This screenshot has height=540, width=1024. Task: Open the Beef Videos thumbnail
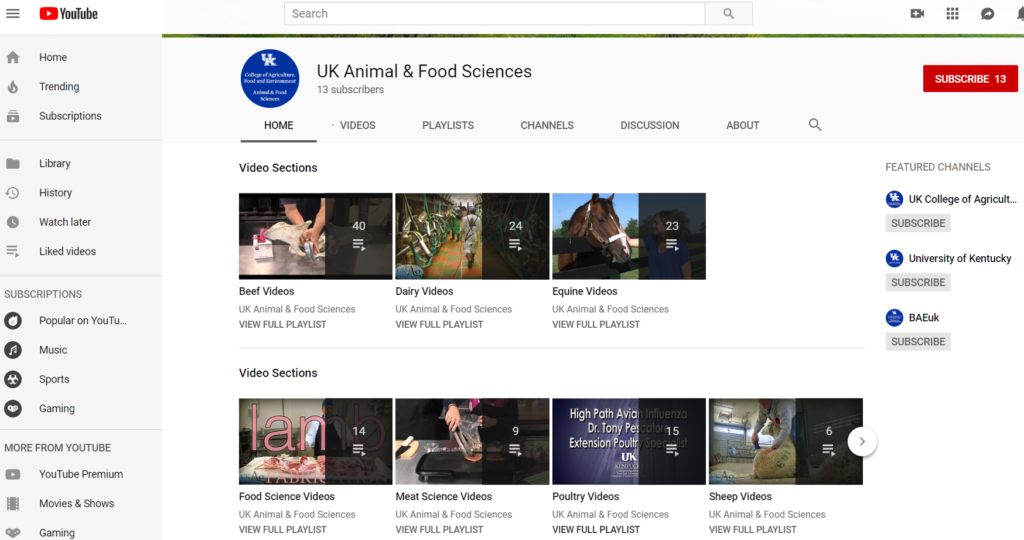(315, 236)
